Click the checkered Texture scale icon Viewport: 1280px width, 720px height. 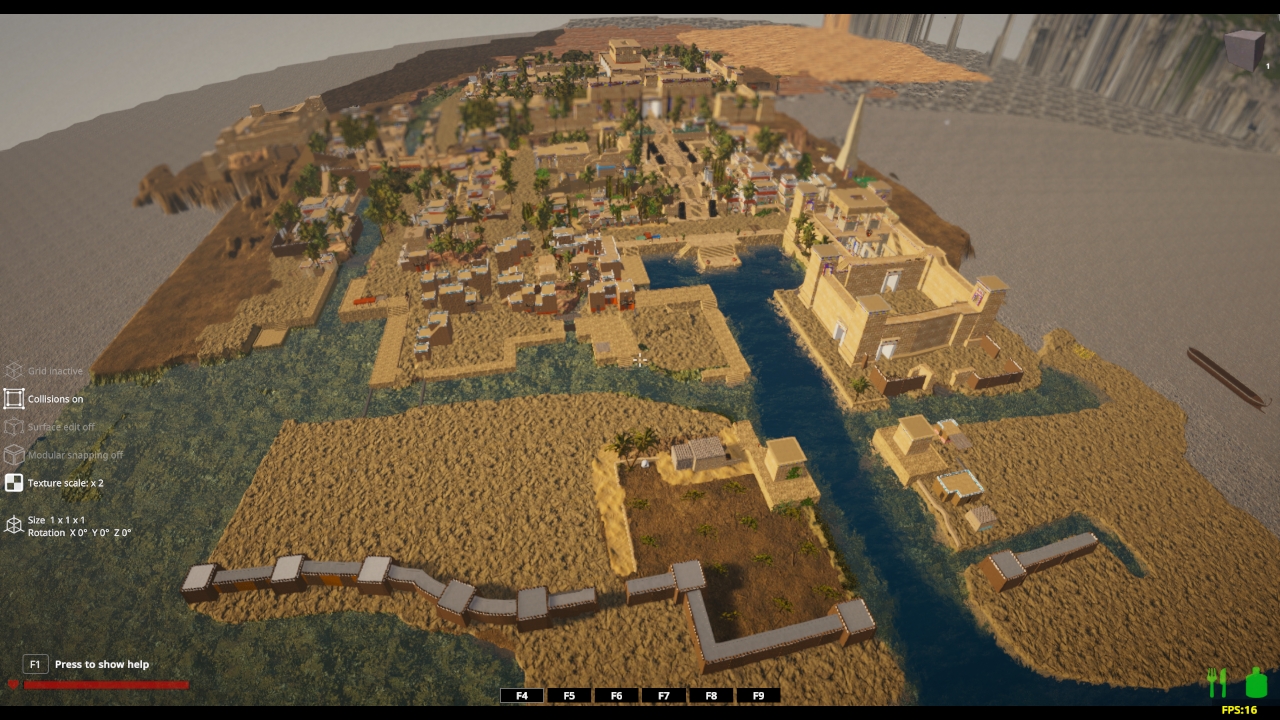point(13,483)
